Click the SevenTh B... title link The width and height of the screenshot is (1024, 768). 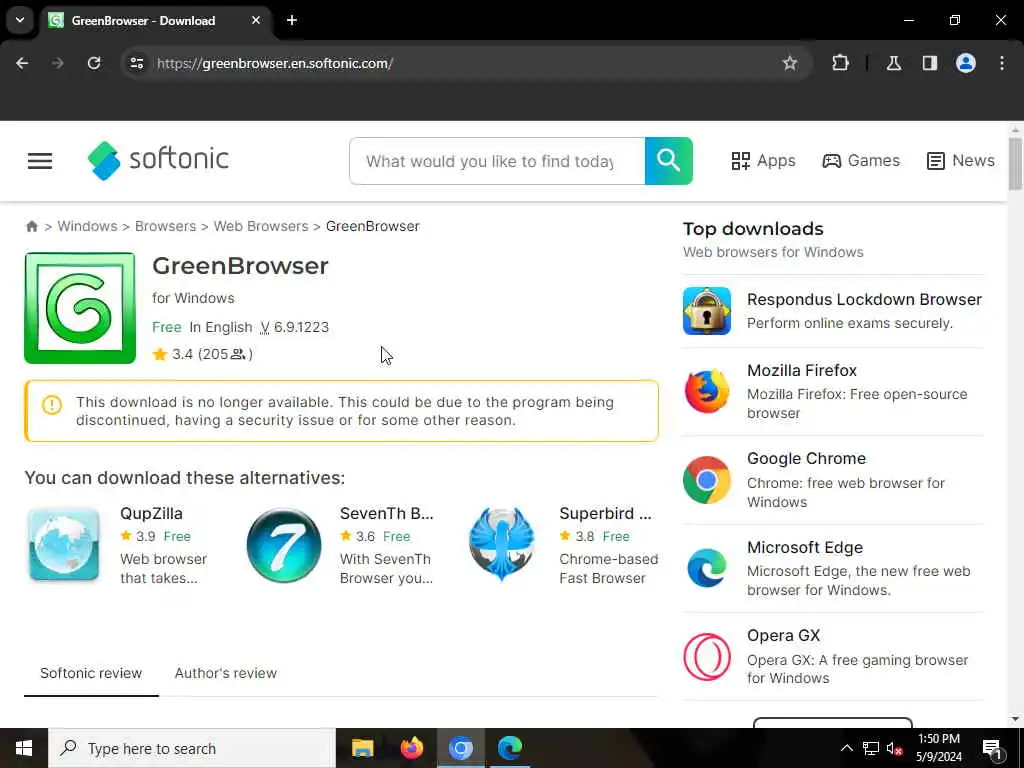pos(387,513)
